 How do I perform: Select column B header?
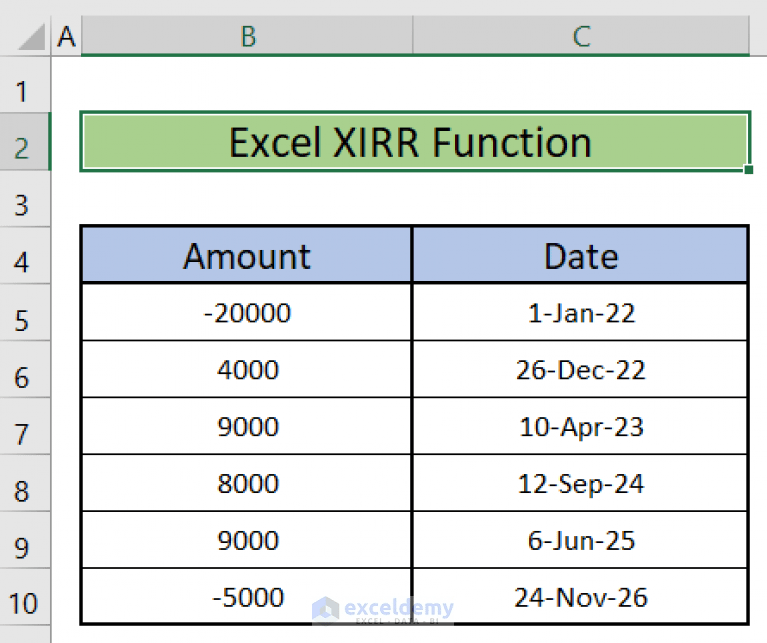[x=247, y=36]
